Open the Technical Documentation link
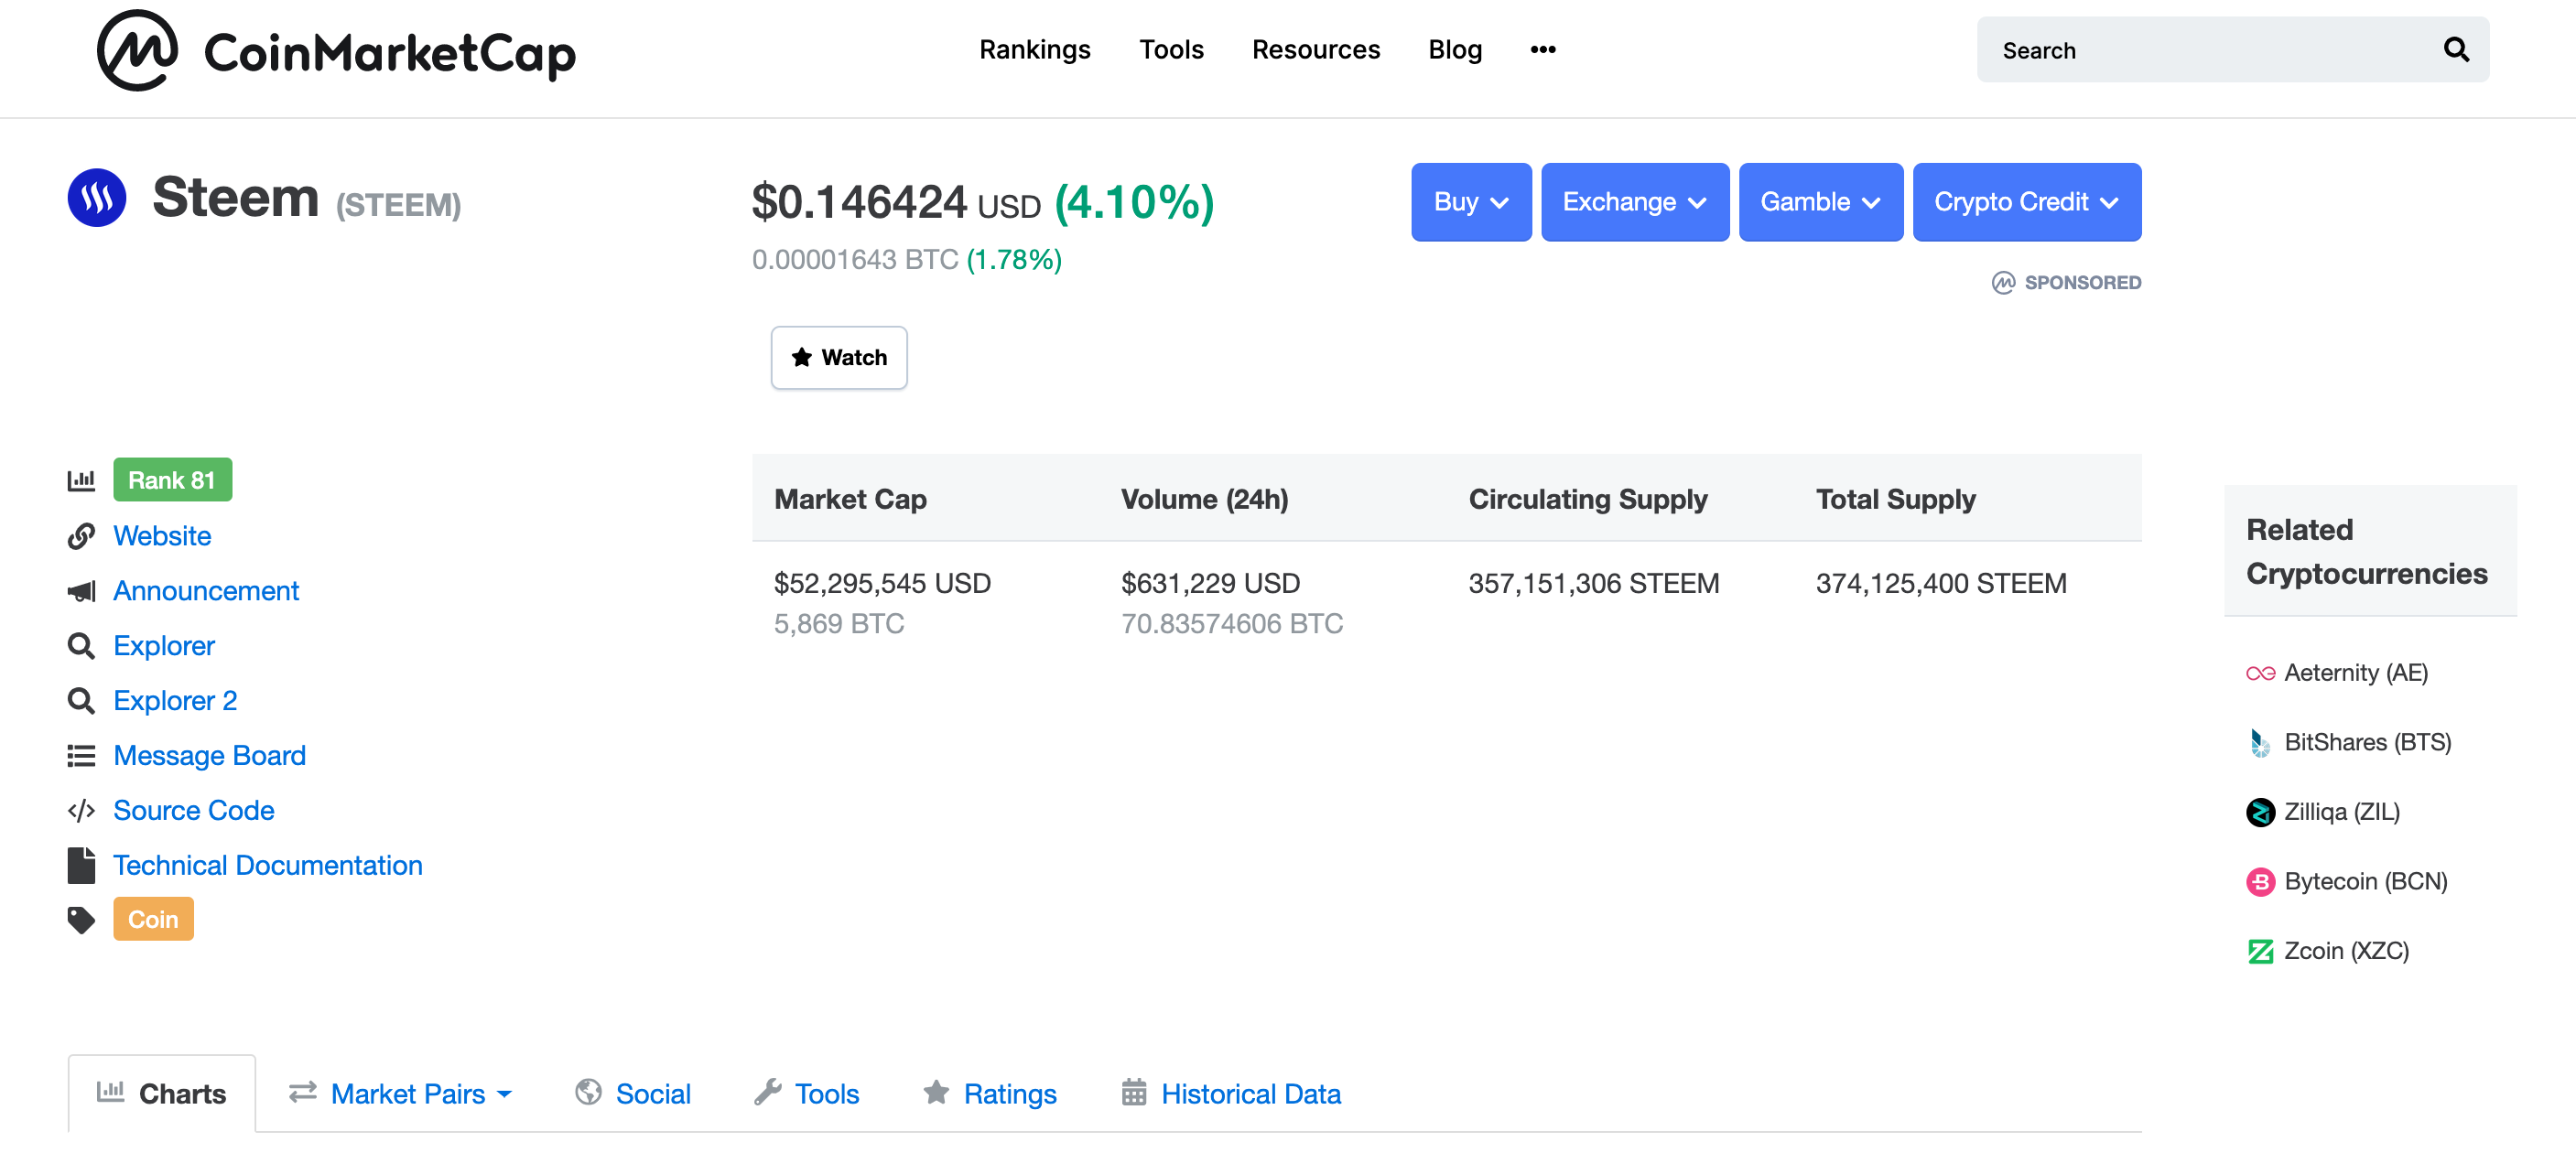The height and width of the screenshot is (1153, 2576). (267, 865)
